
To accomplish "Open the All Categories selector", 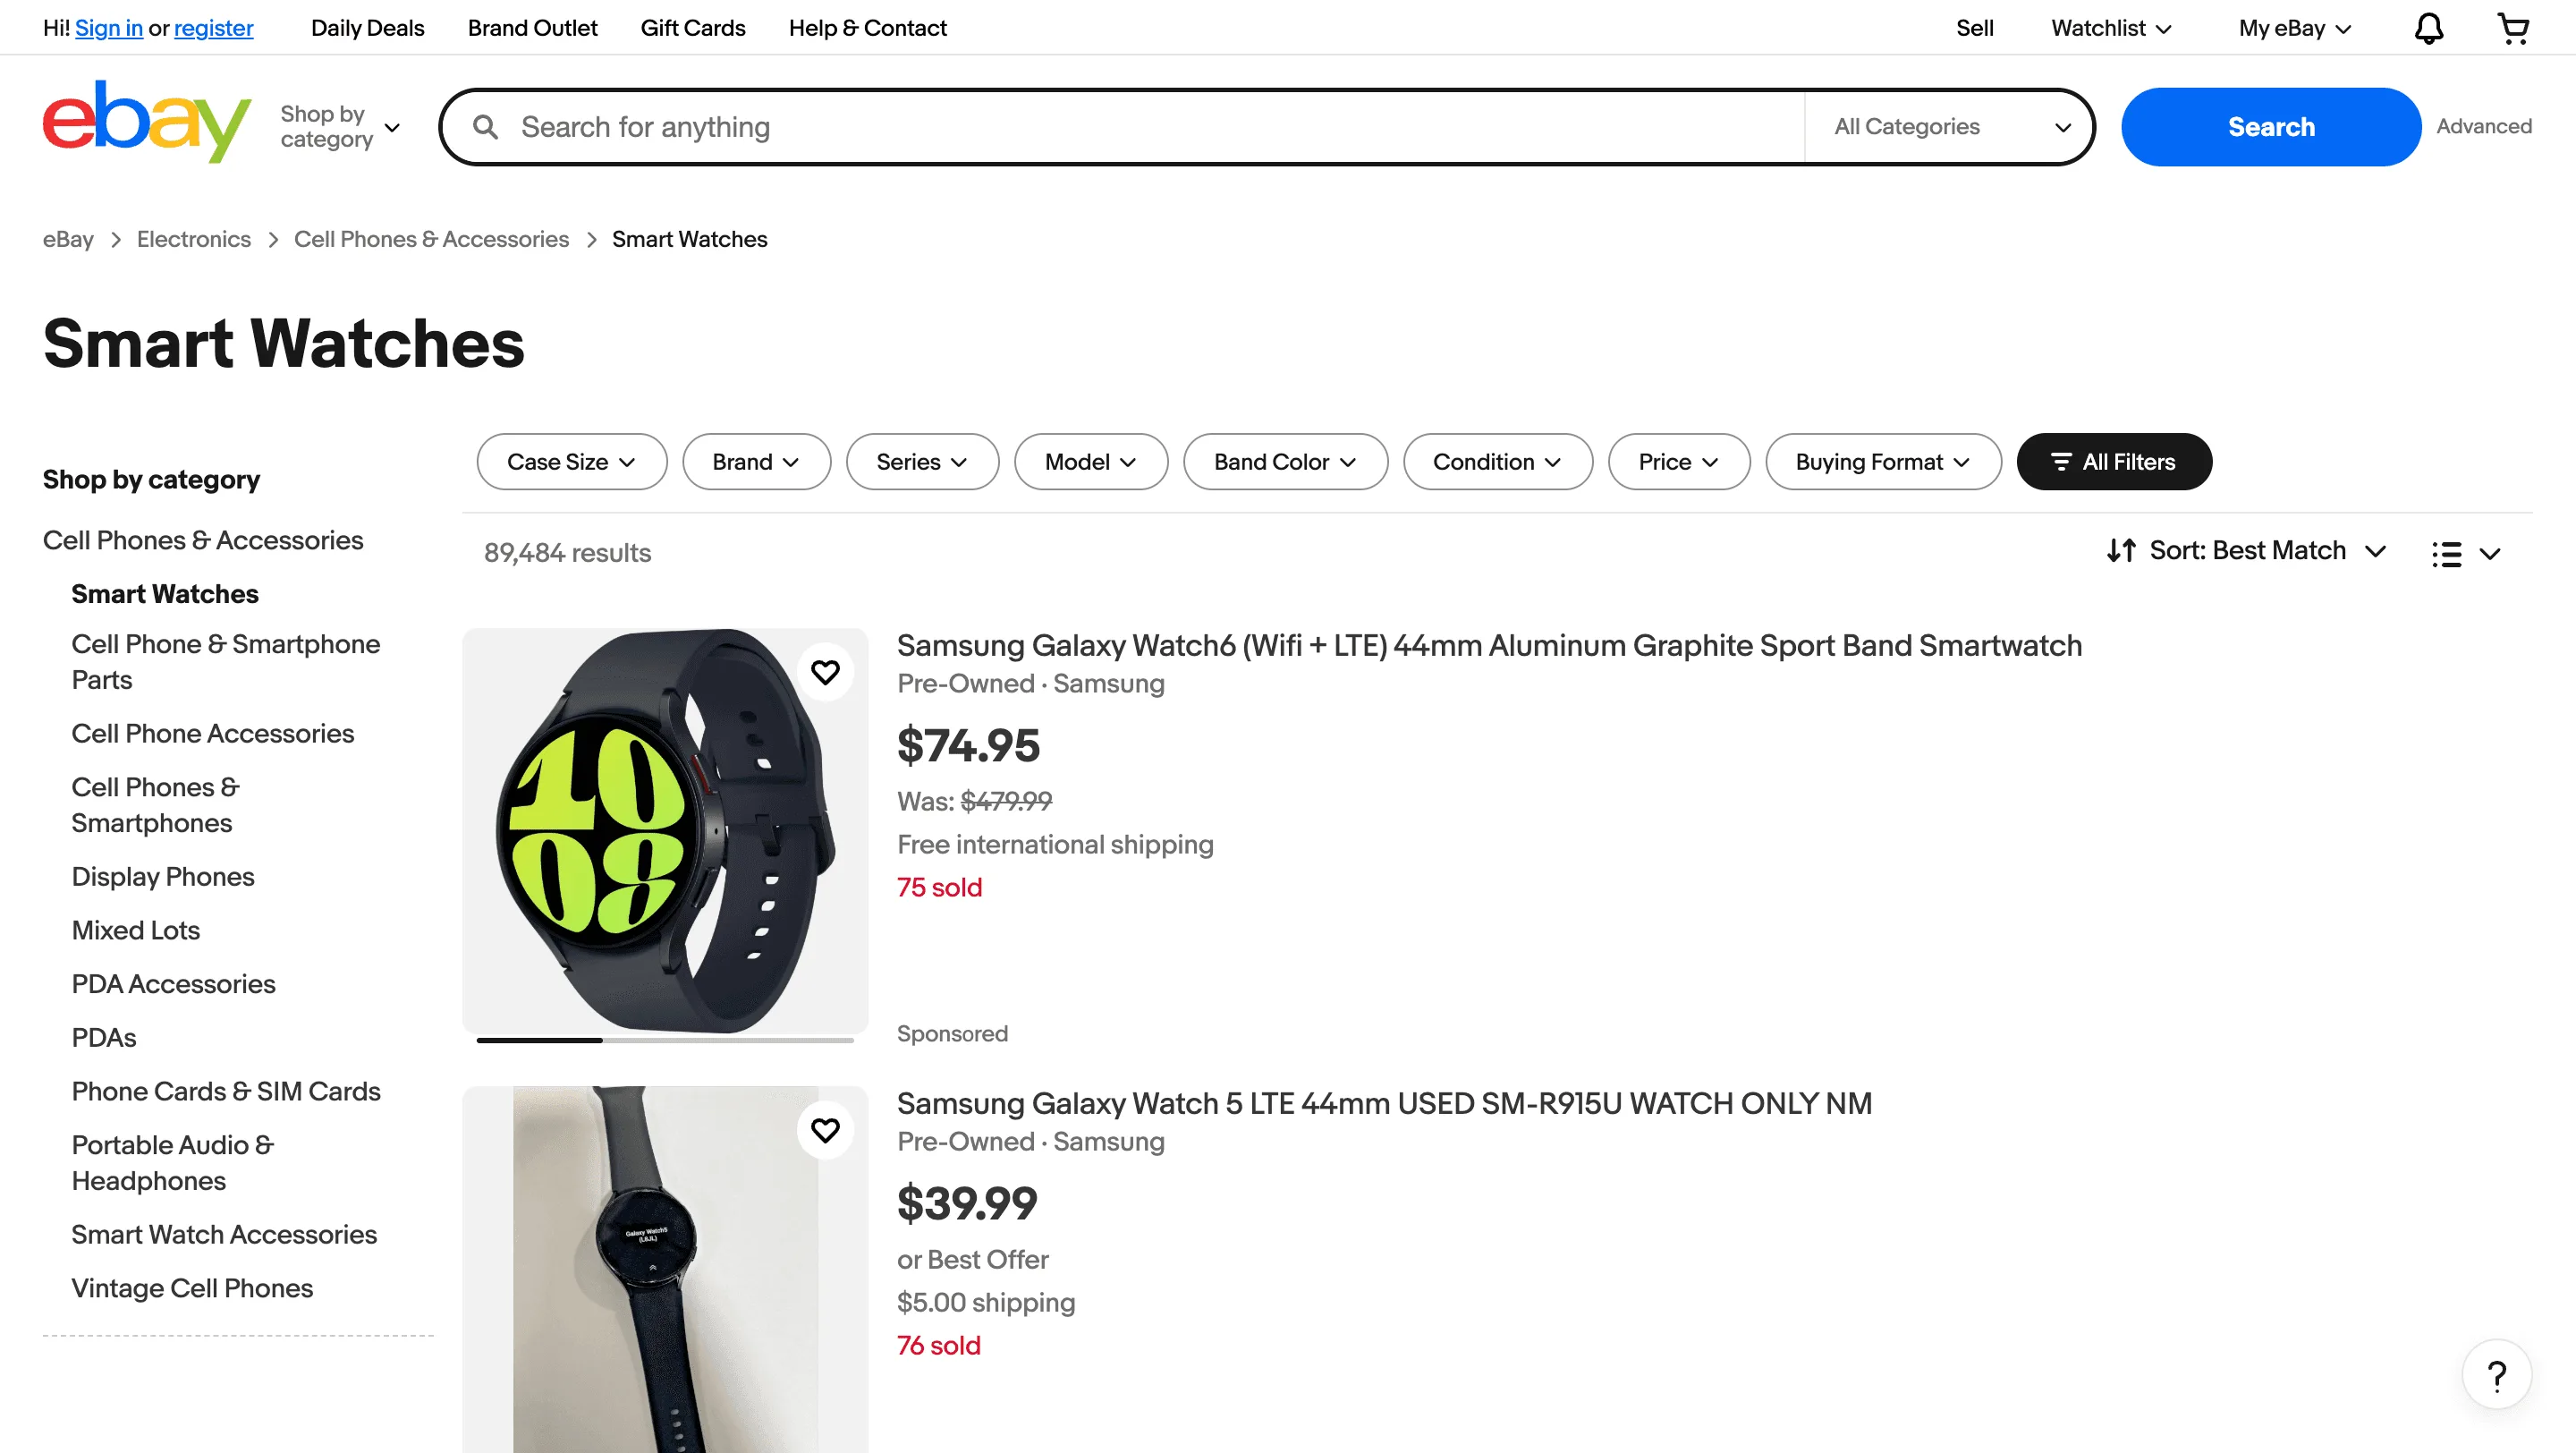I will tap(1949, 126).
